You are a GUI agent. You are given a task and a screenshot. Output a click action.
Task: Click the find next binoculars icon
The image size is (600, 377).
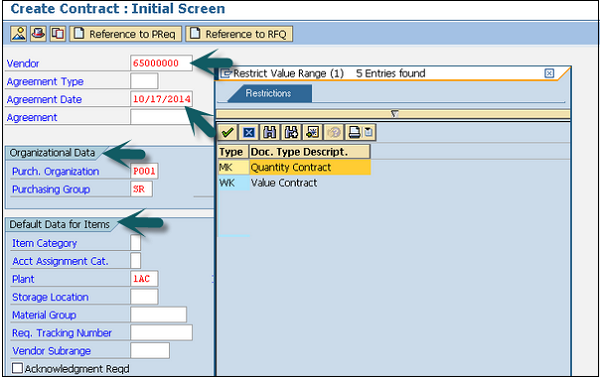coord(291,132)
